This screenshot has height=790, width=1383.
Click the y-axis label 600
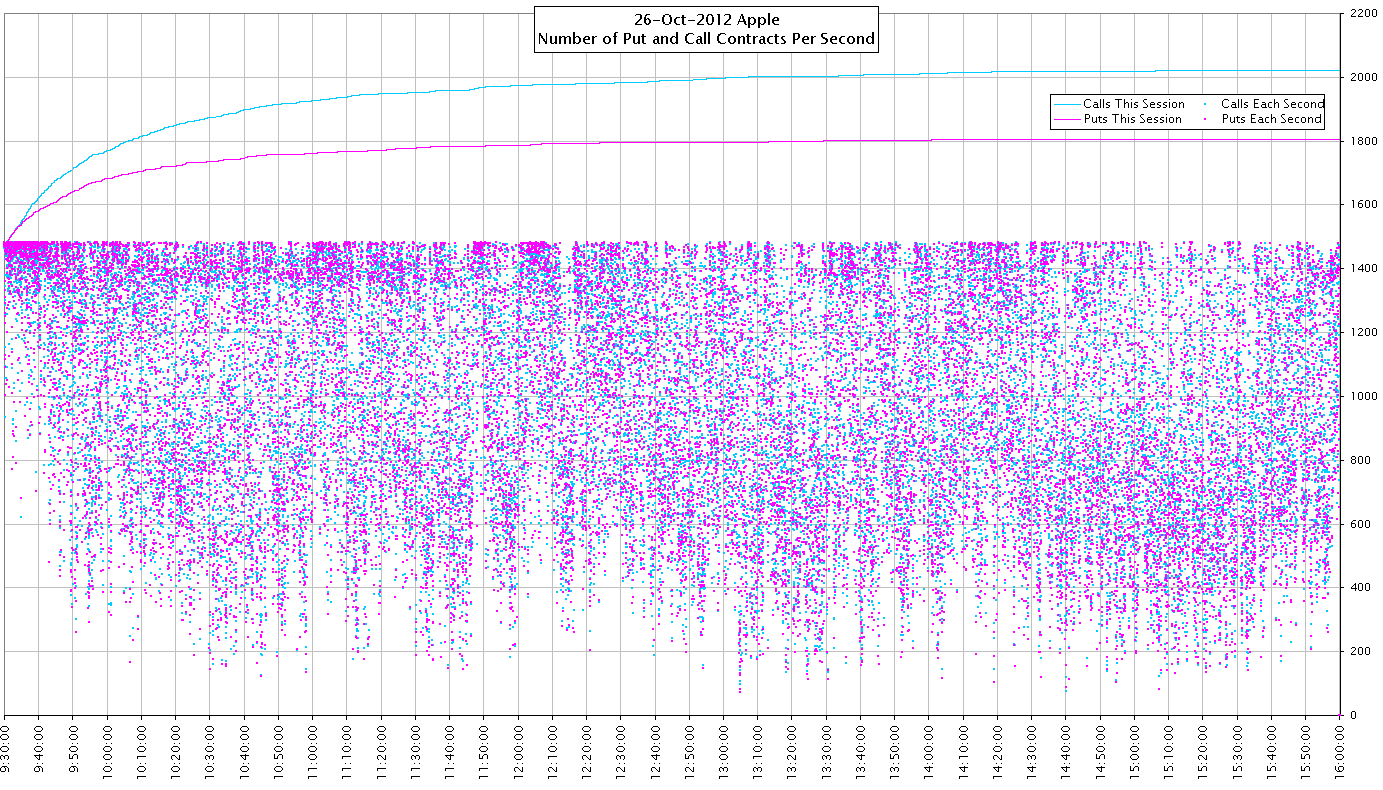tap(1358, 524)
